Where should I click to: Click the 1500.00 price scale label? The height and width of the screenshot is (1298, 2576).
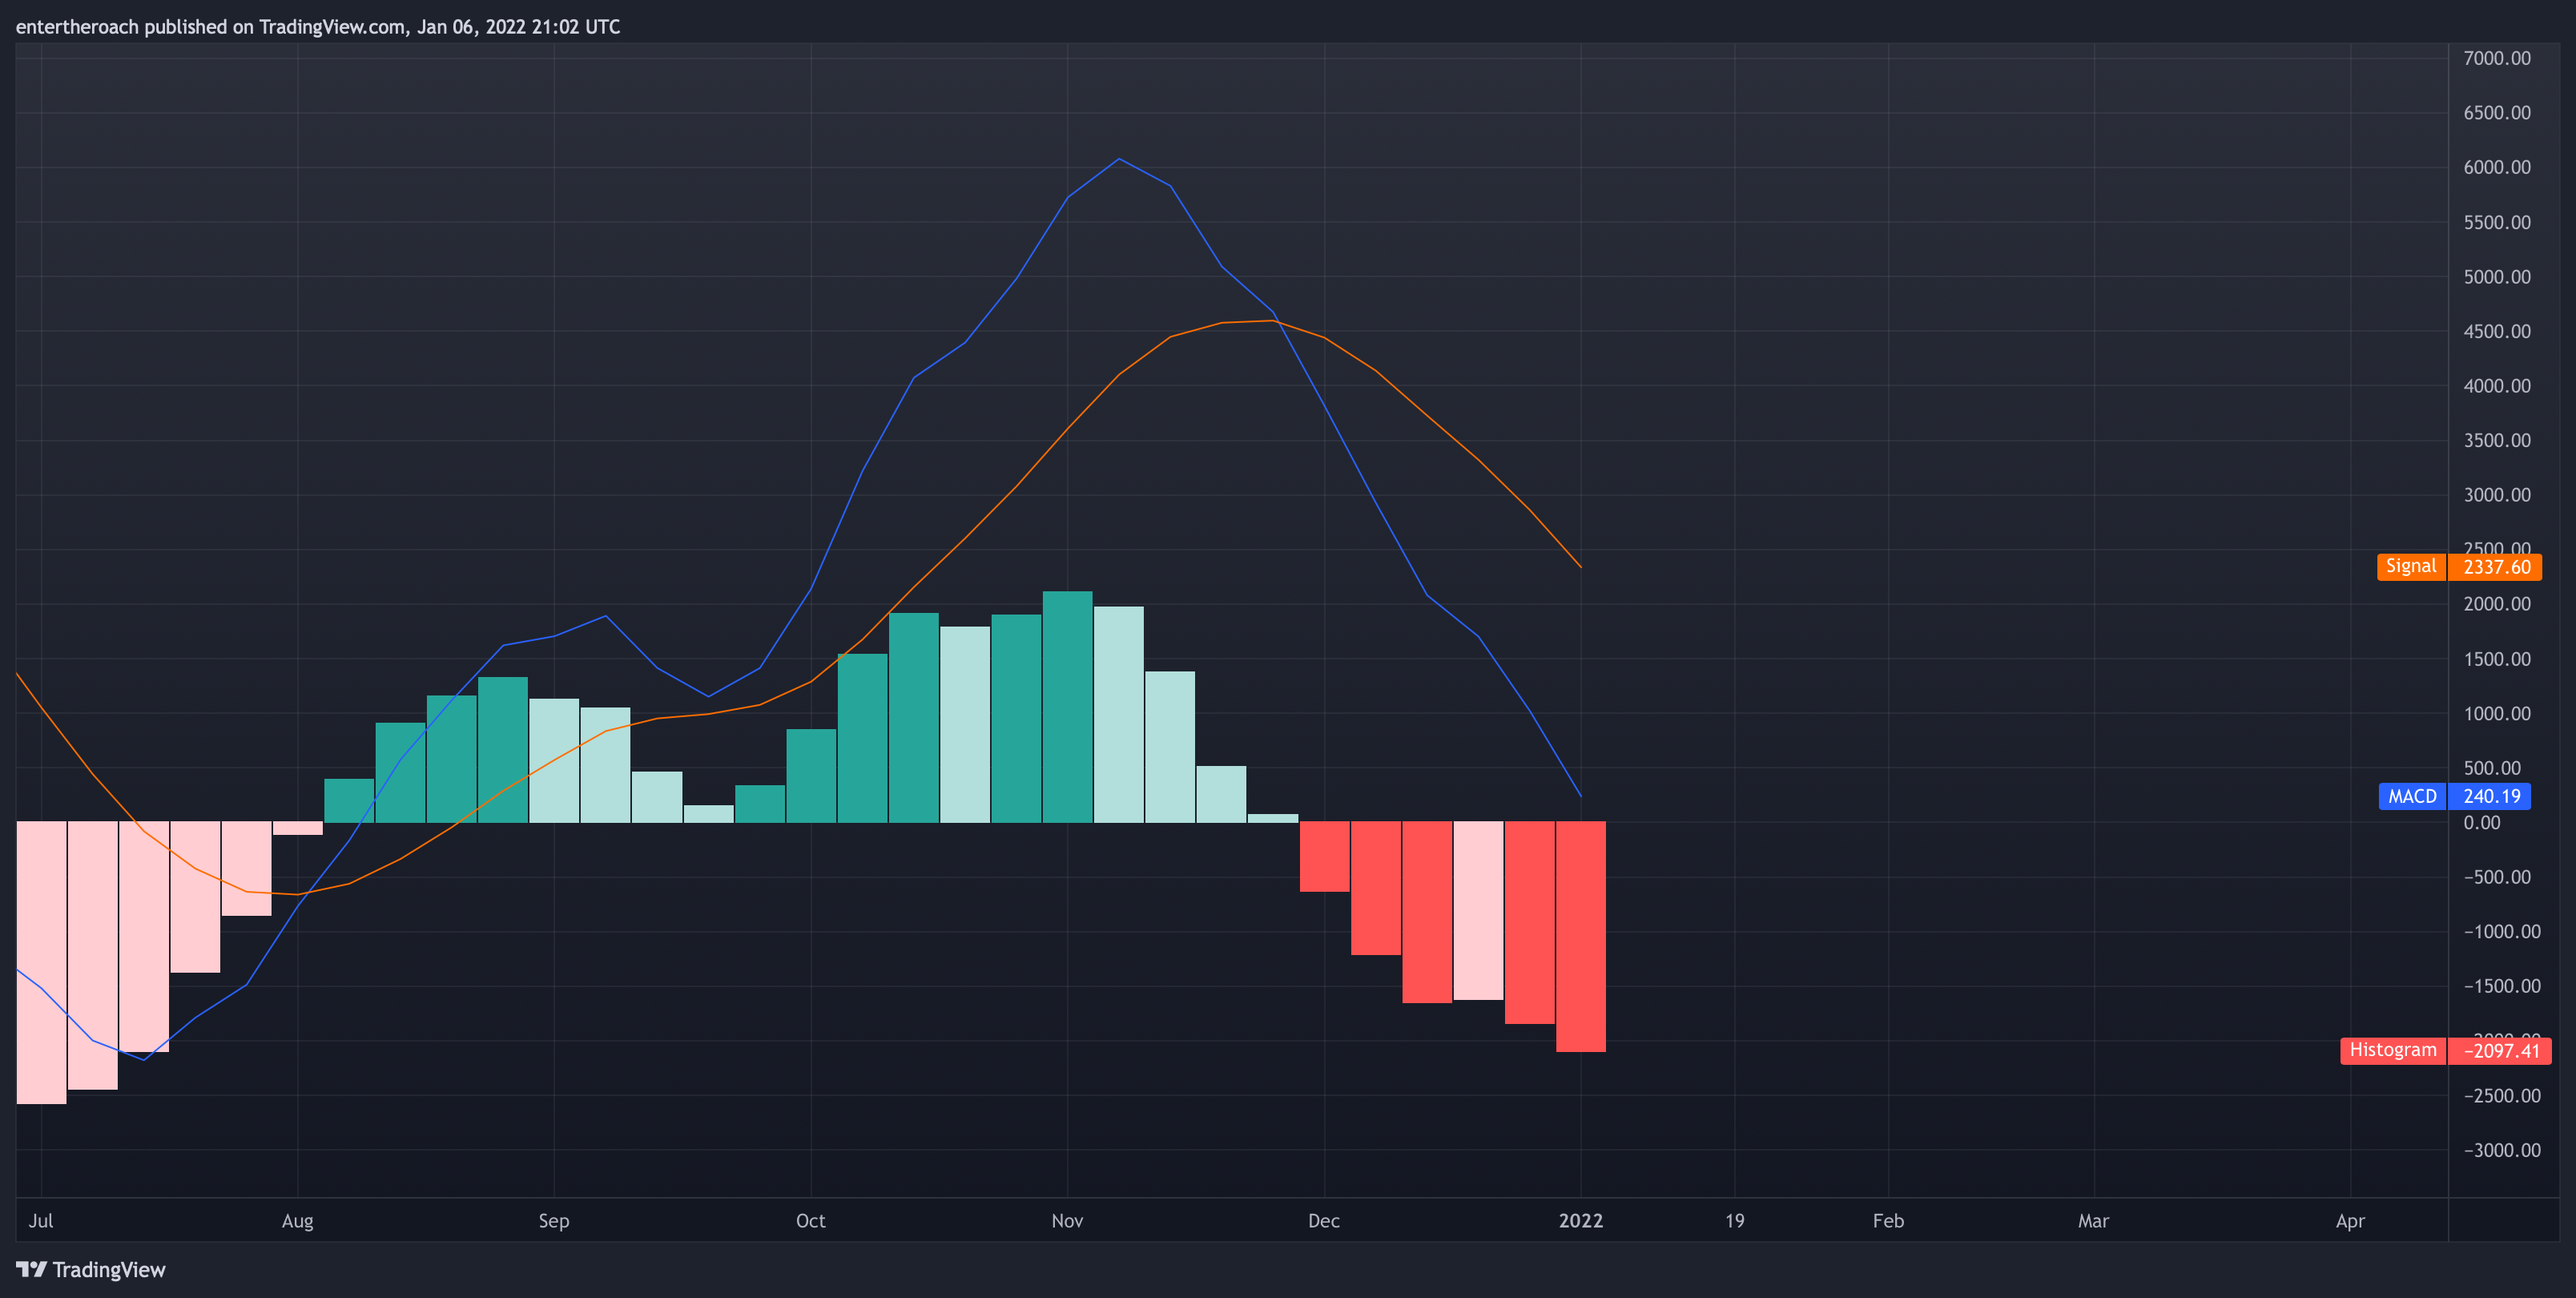coord(2497,658)
